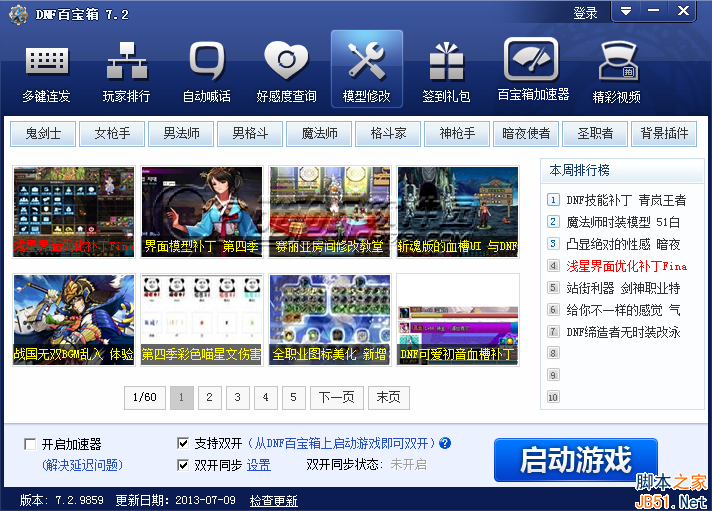Click the 更新日期: 2013-07-09 text
The image size is (712, 511).
(175, 501)
